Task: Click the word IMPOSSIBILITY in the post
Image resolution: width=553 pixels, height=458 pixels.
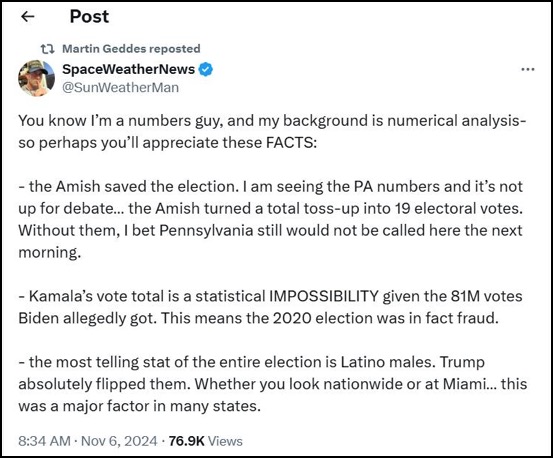Action: click(324, 296)
